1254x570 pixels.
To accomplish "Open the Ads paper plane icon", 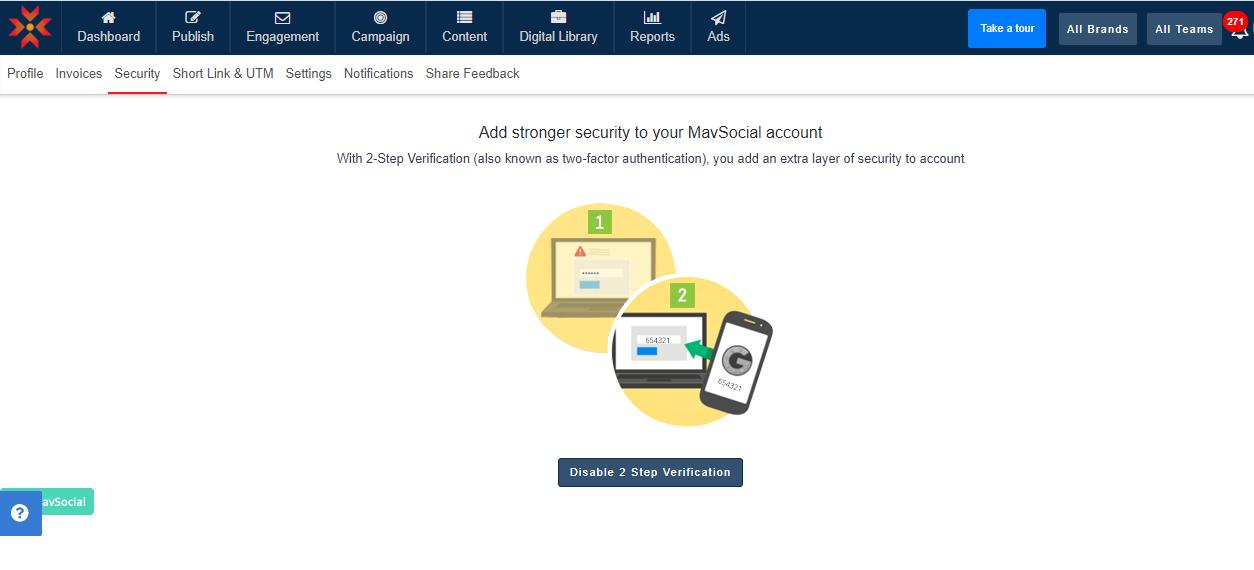I will [x=718, y=17].
